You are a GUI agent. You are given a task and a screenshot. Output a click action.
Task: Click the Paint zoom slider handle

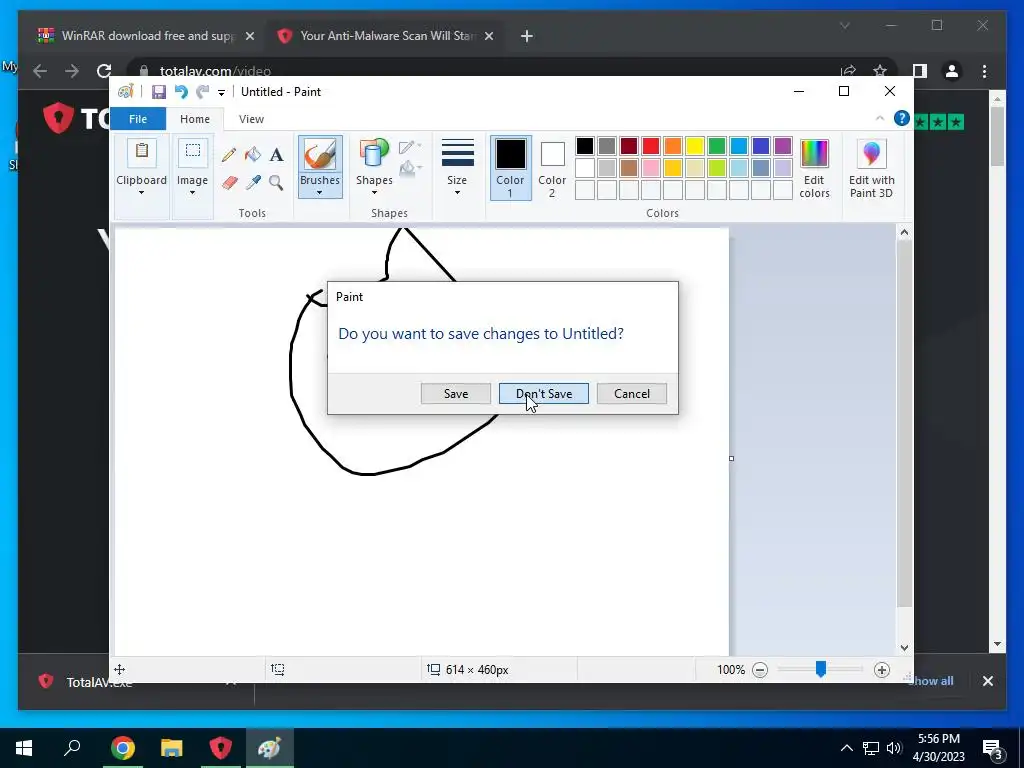pos(821,669)
